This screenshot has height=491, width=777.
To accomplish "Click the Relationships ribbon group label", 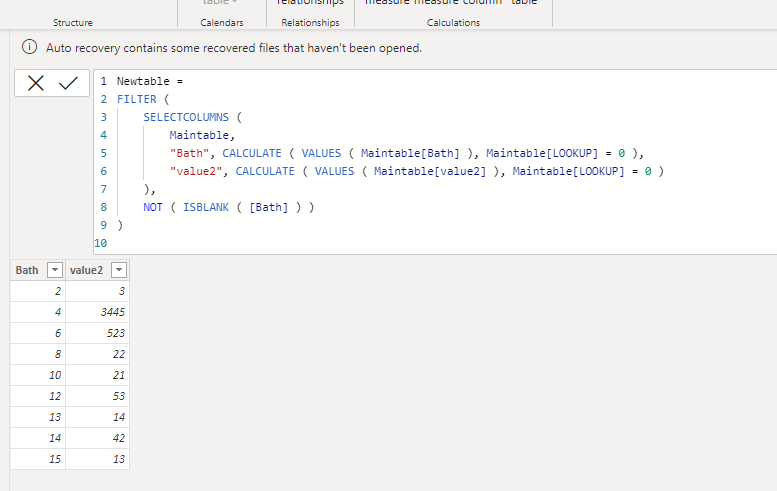I will (x=310, y=23).
